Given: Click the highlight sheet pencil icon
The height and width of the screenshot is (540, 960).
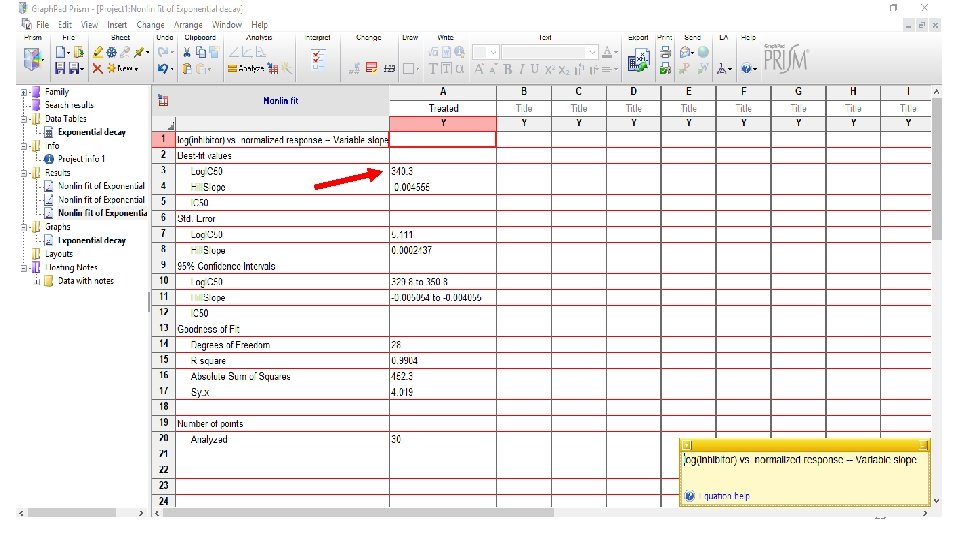Looking at the screenshot, I should click(x=97, y=53).
